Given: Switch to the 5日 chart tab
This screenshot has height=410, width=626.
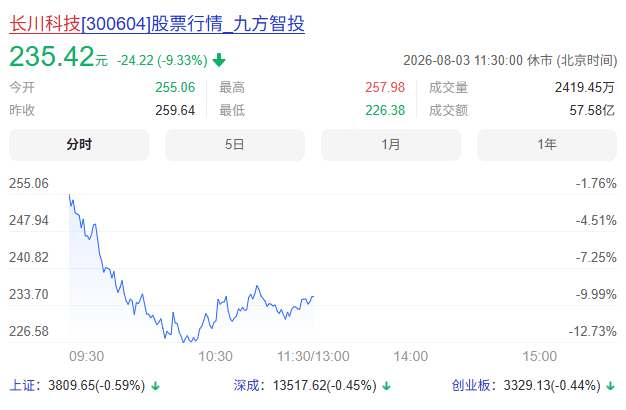Looking at the screenshot, I should click(235, 145).
